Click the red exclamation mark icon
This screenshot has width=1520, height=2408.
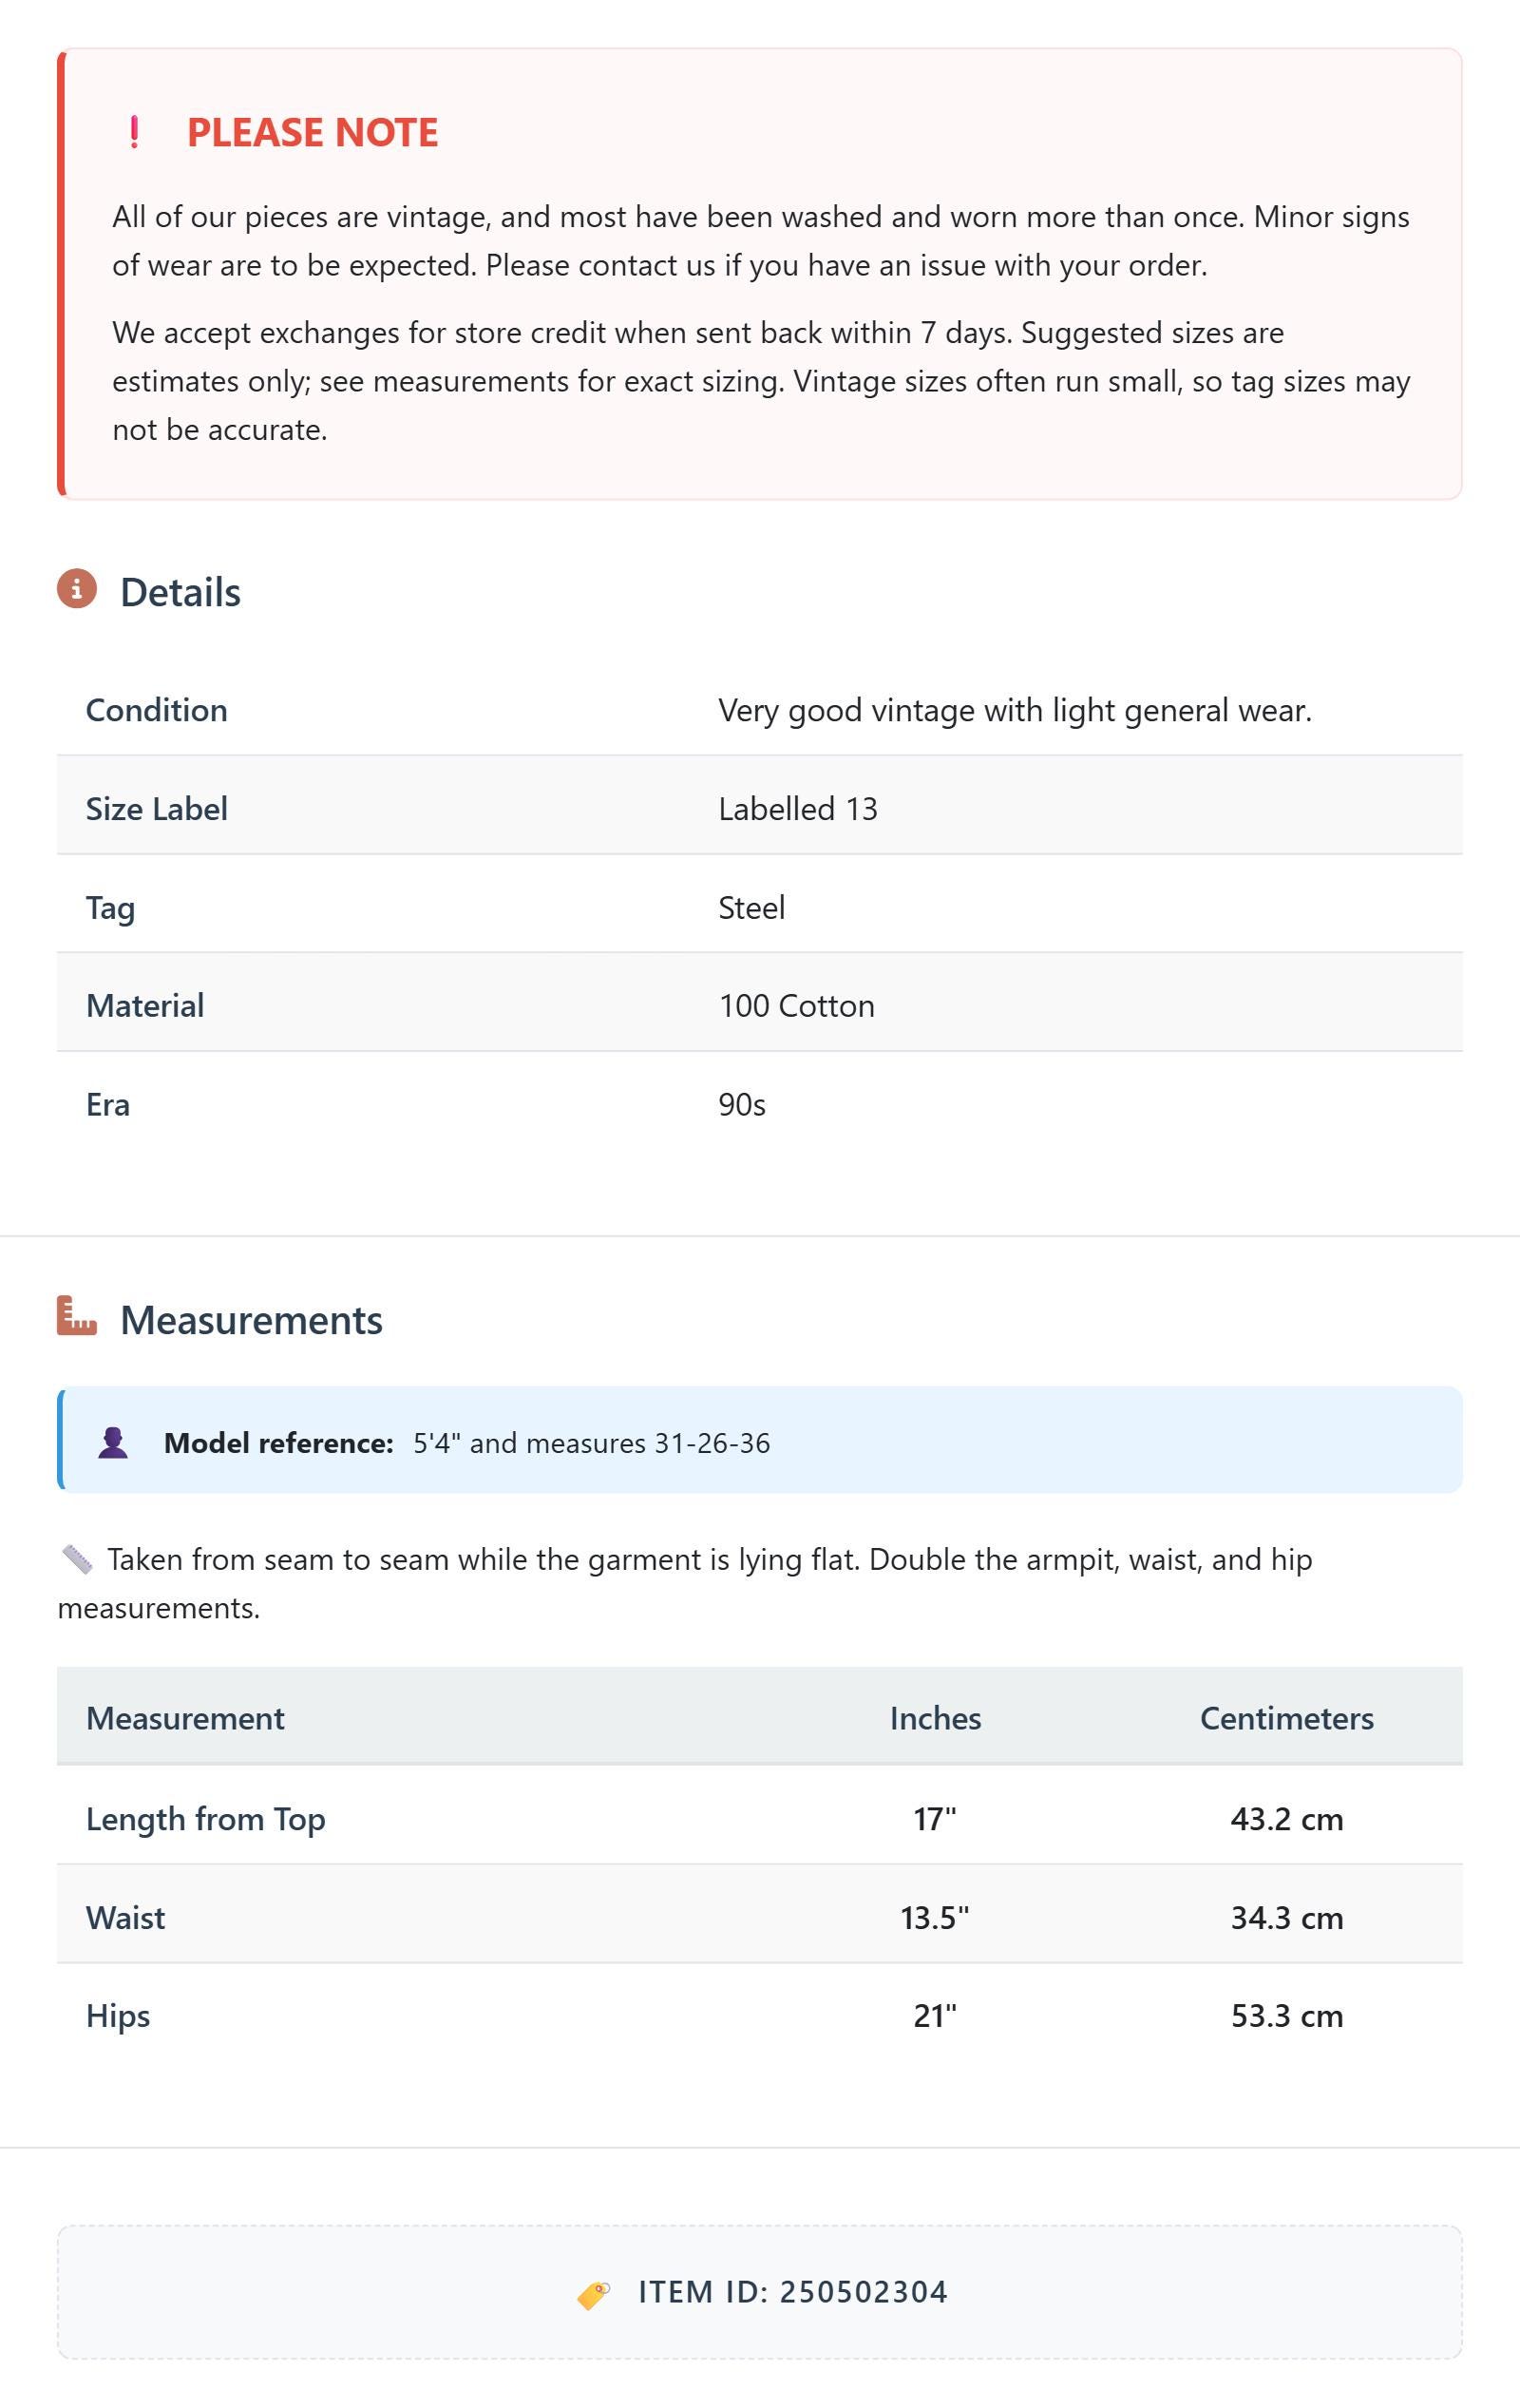(x=134, y=132)
